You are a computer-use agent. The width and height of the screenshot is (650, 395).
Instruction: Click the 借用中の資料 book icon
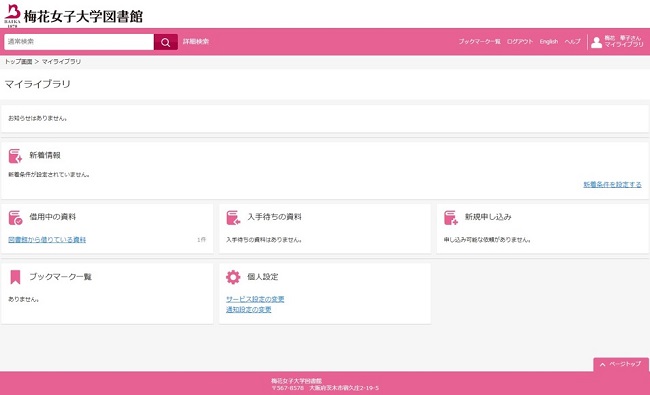pos(15,218)
